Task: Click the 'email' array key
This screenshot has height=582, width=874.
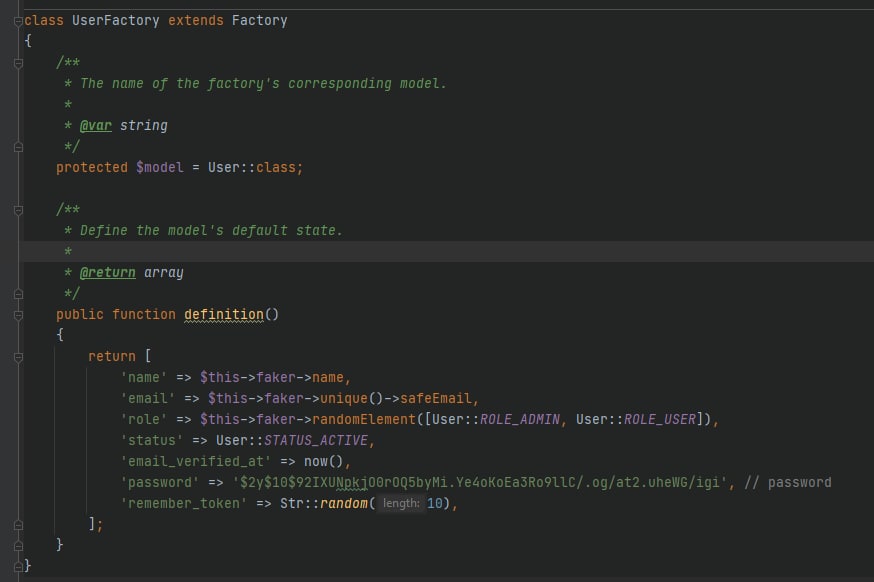Action: coord(148,399)
